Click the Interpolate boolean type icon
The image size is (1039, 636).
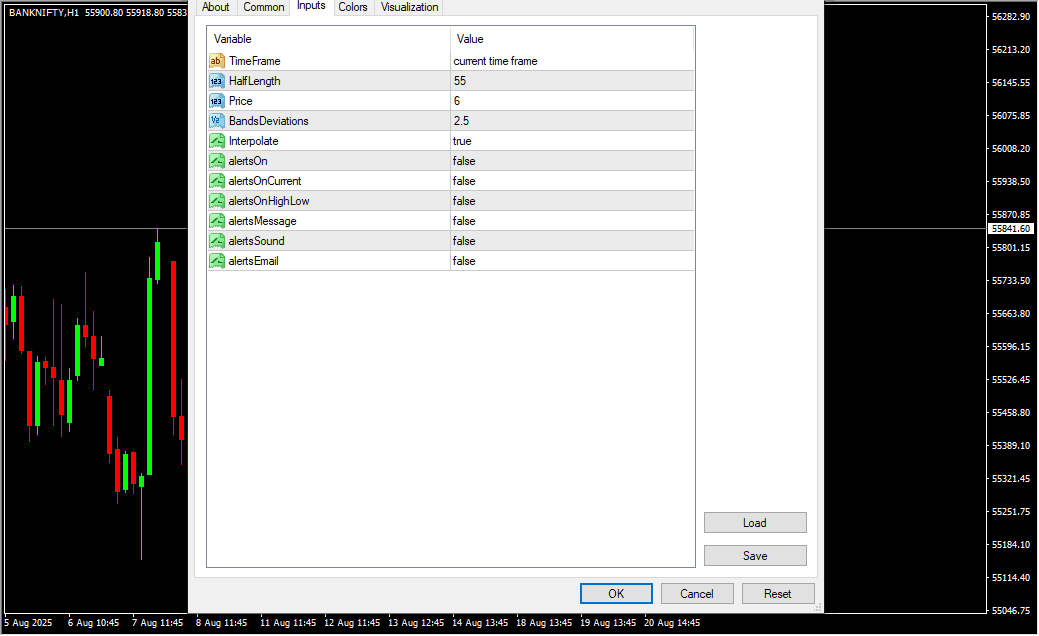pyautogui.click(x=216, y=141)
